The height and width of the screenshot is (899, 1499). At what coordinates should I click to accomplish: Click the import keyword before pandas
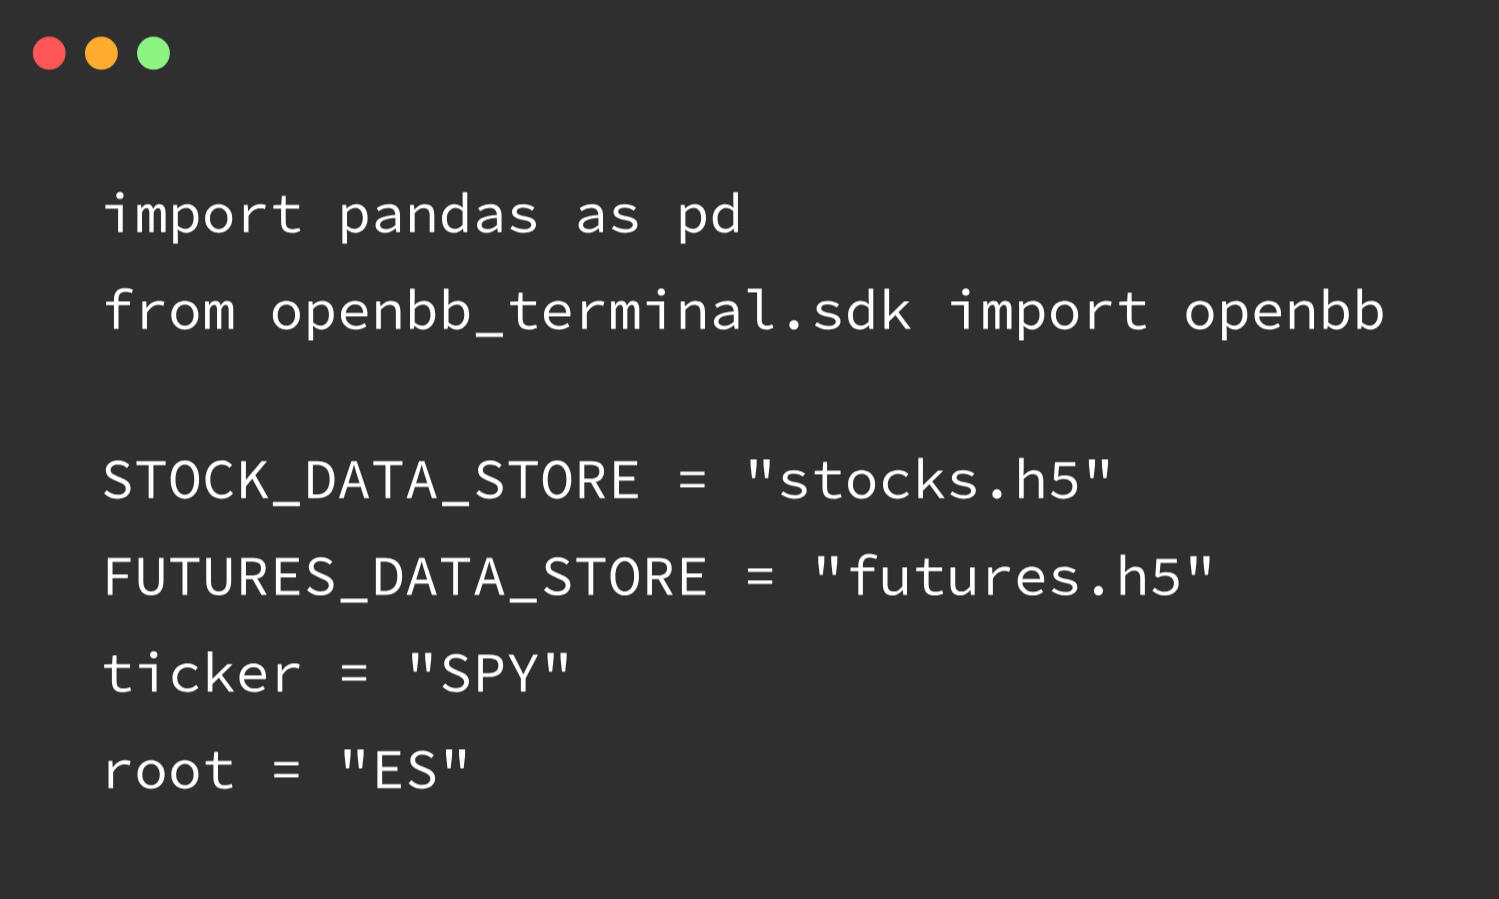point(202,215)
